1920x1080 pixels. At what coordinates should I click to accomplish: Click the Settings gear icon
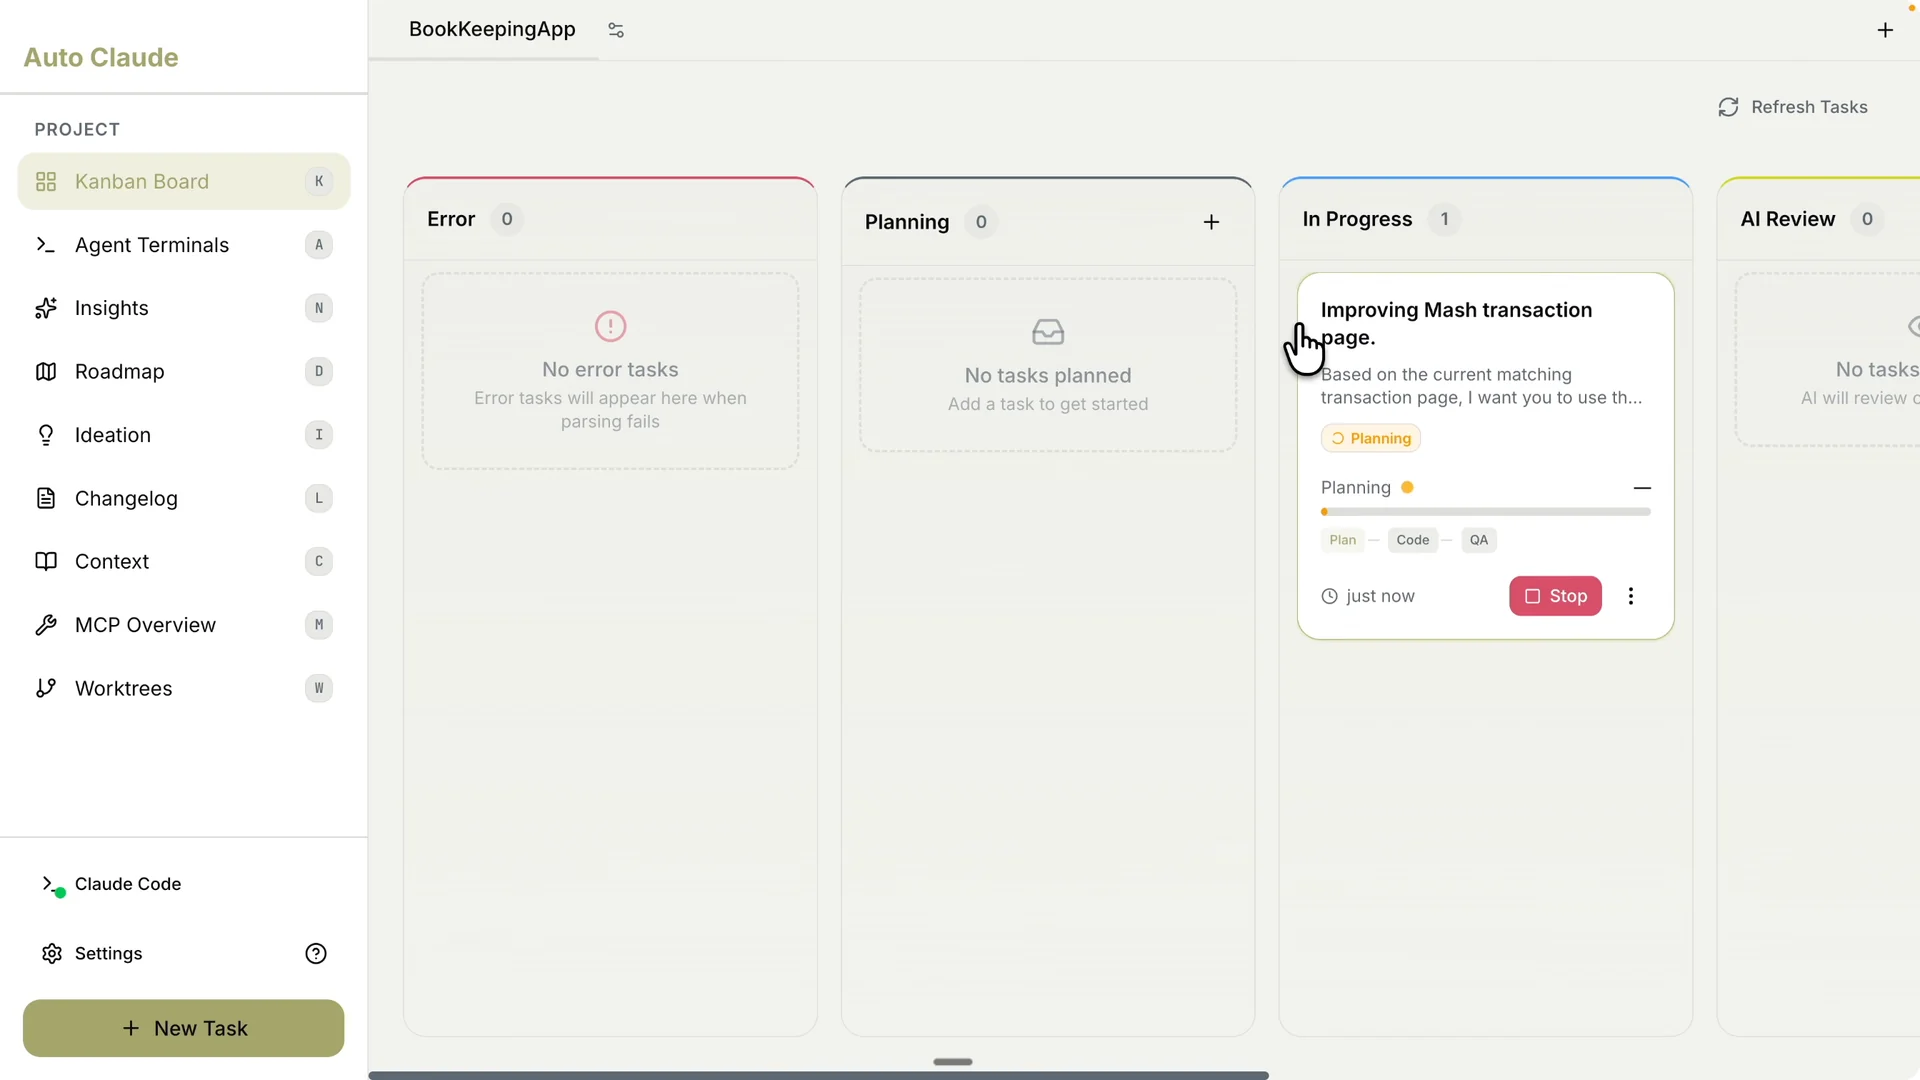click(x=52, y=954)
